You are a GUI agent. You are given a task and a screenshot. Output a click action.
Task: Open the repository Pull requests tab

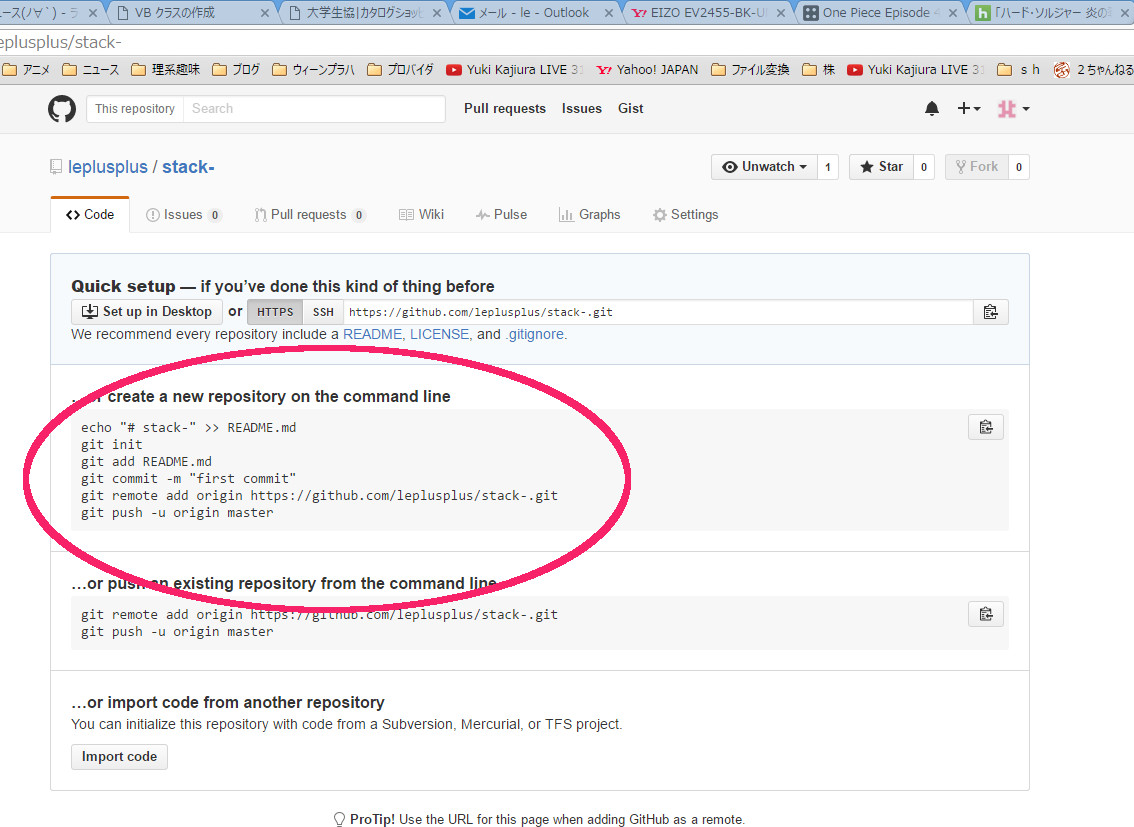(x=310, y=215)
